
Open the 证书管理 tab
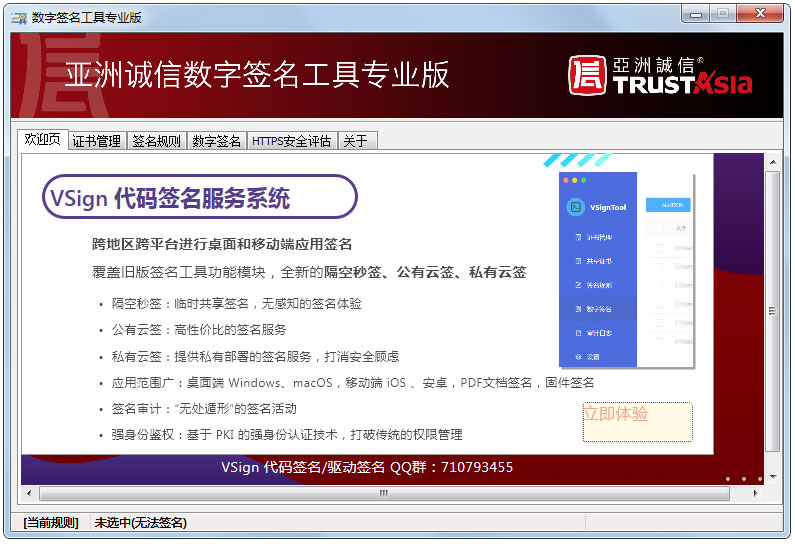click(x=97, y=141)
